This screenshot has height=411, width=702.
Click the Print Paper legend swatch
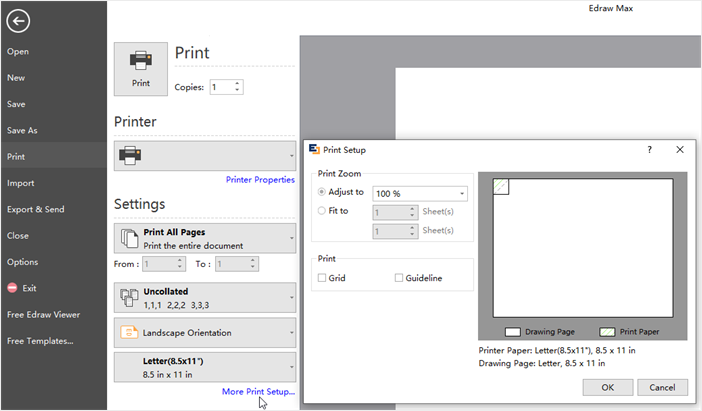(607, 332)
